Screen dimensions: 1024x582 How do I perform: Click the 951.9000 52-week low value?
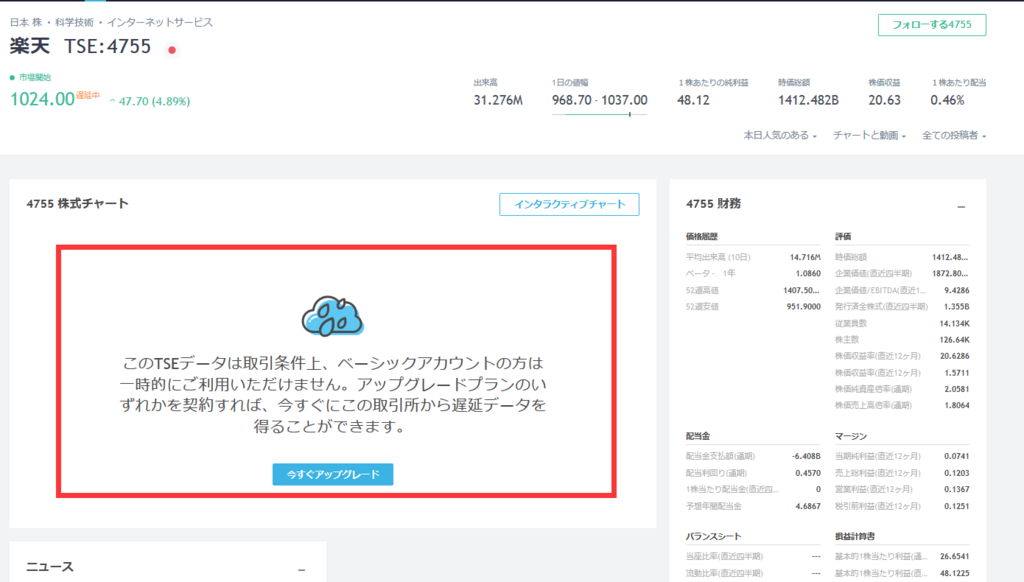803,306
